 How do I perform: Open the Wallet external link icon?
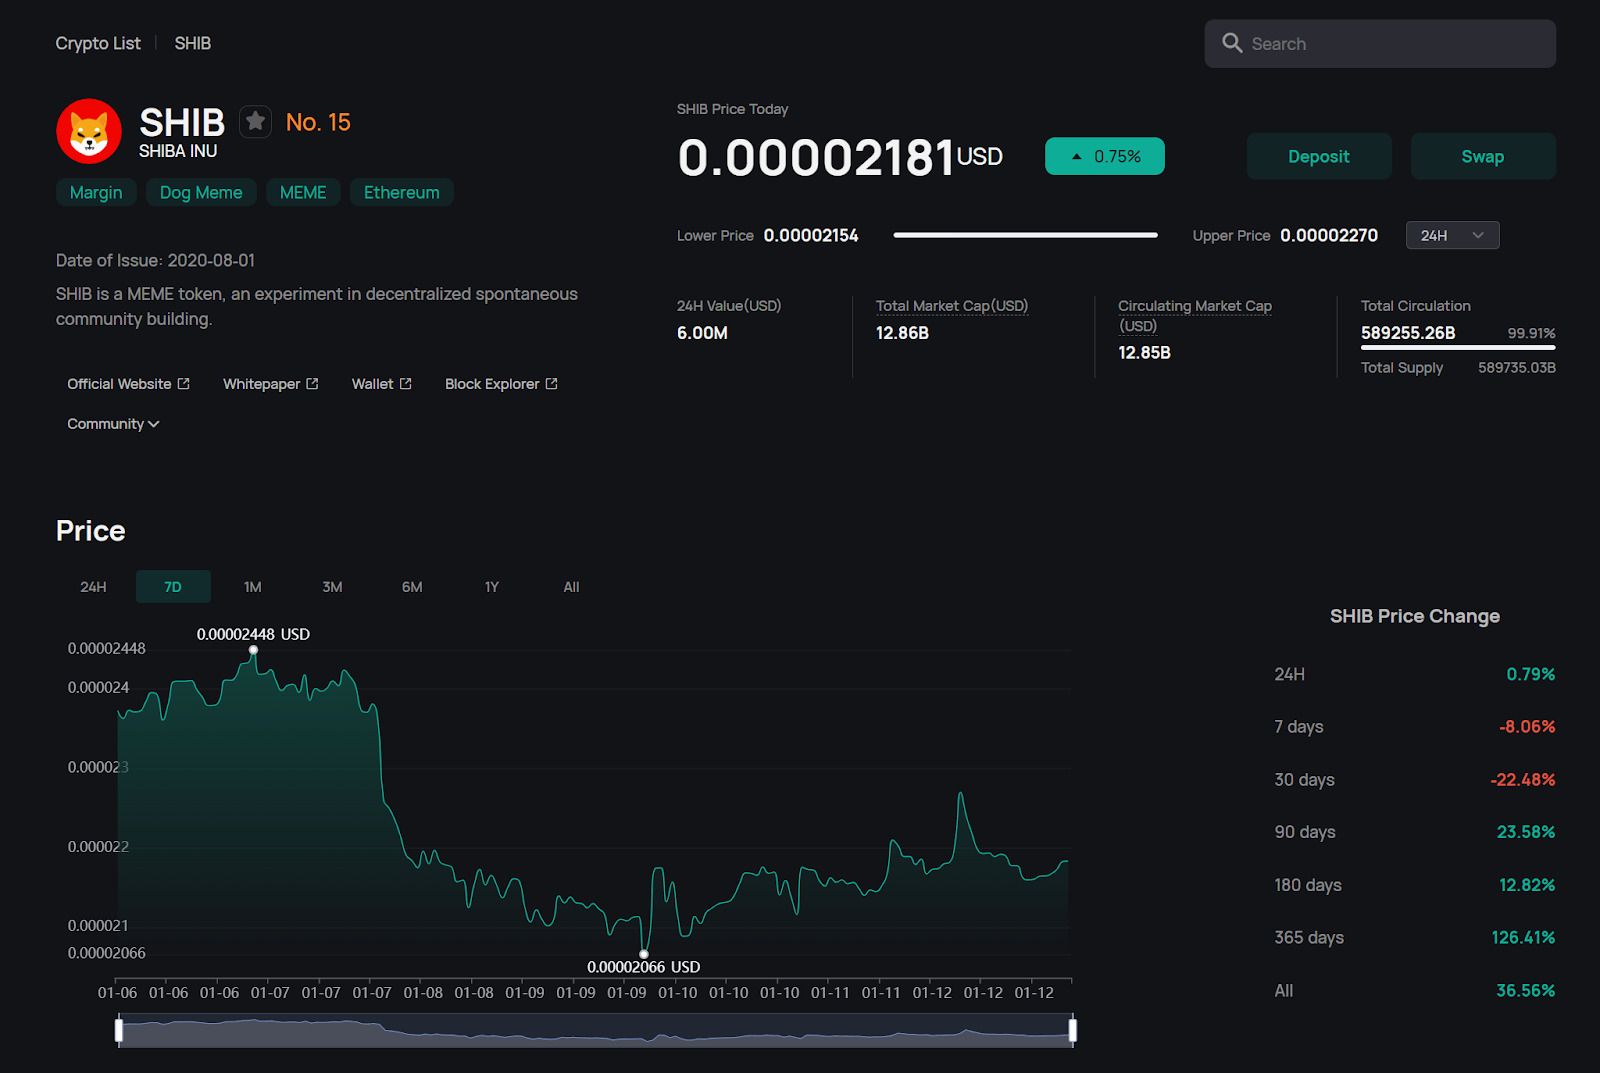405,384
